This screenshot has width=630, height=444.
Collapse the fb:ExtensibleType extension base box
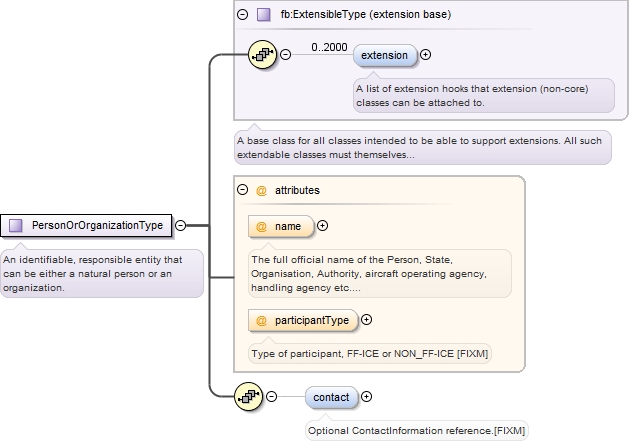[x=243, y=15]
